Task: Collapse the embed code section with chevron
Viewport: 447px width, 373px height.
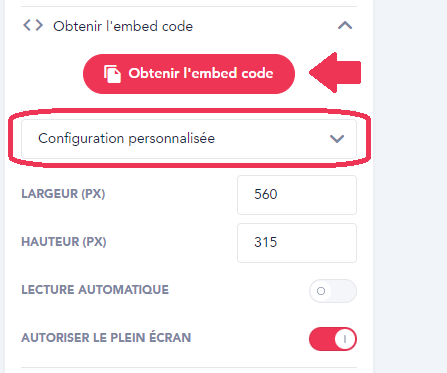Action: click(x=345, y=25)
